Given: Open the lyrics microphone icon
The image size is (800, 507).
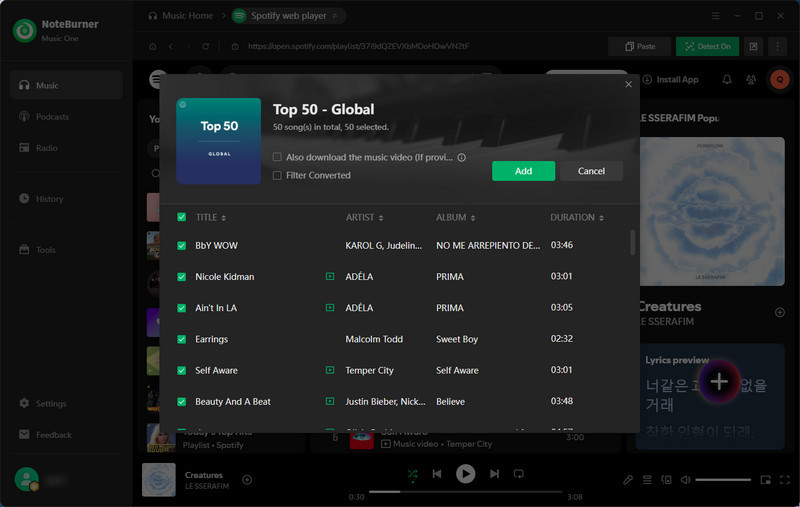Looking at the screenshot, I should pos(628,480).
